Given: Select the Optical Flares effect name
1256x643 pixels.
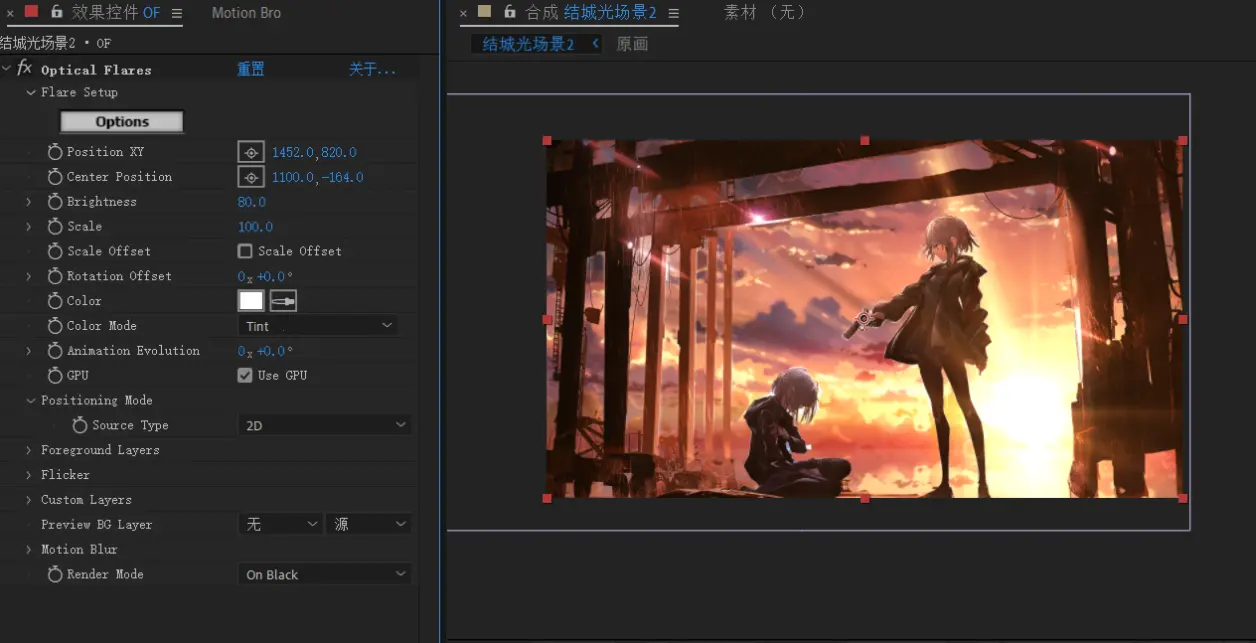Looking at the screenshot, I should (96, 70).
